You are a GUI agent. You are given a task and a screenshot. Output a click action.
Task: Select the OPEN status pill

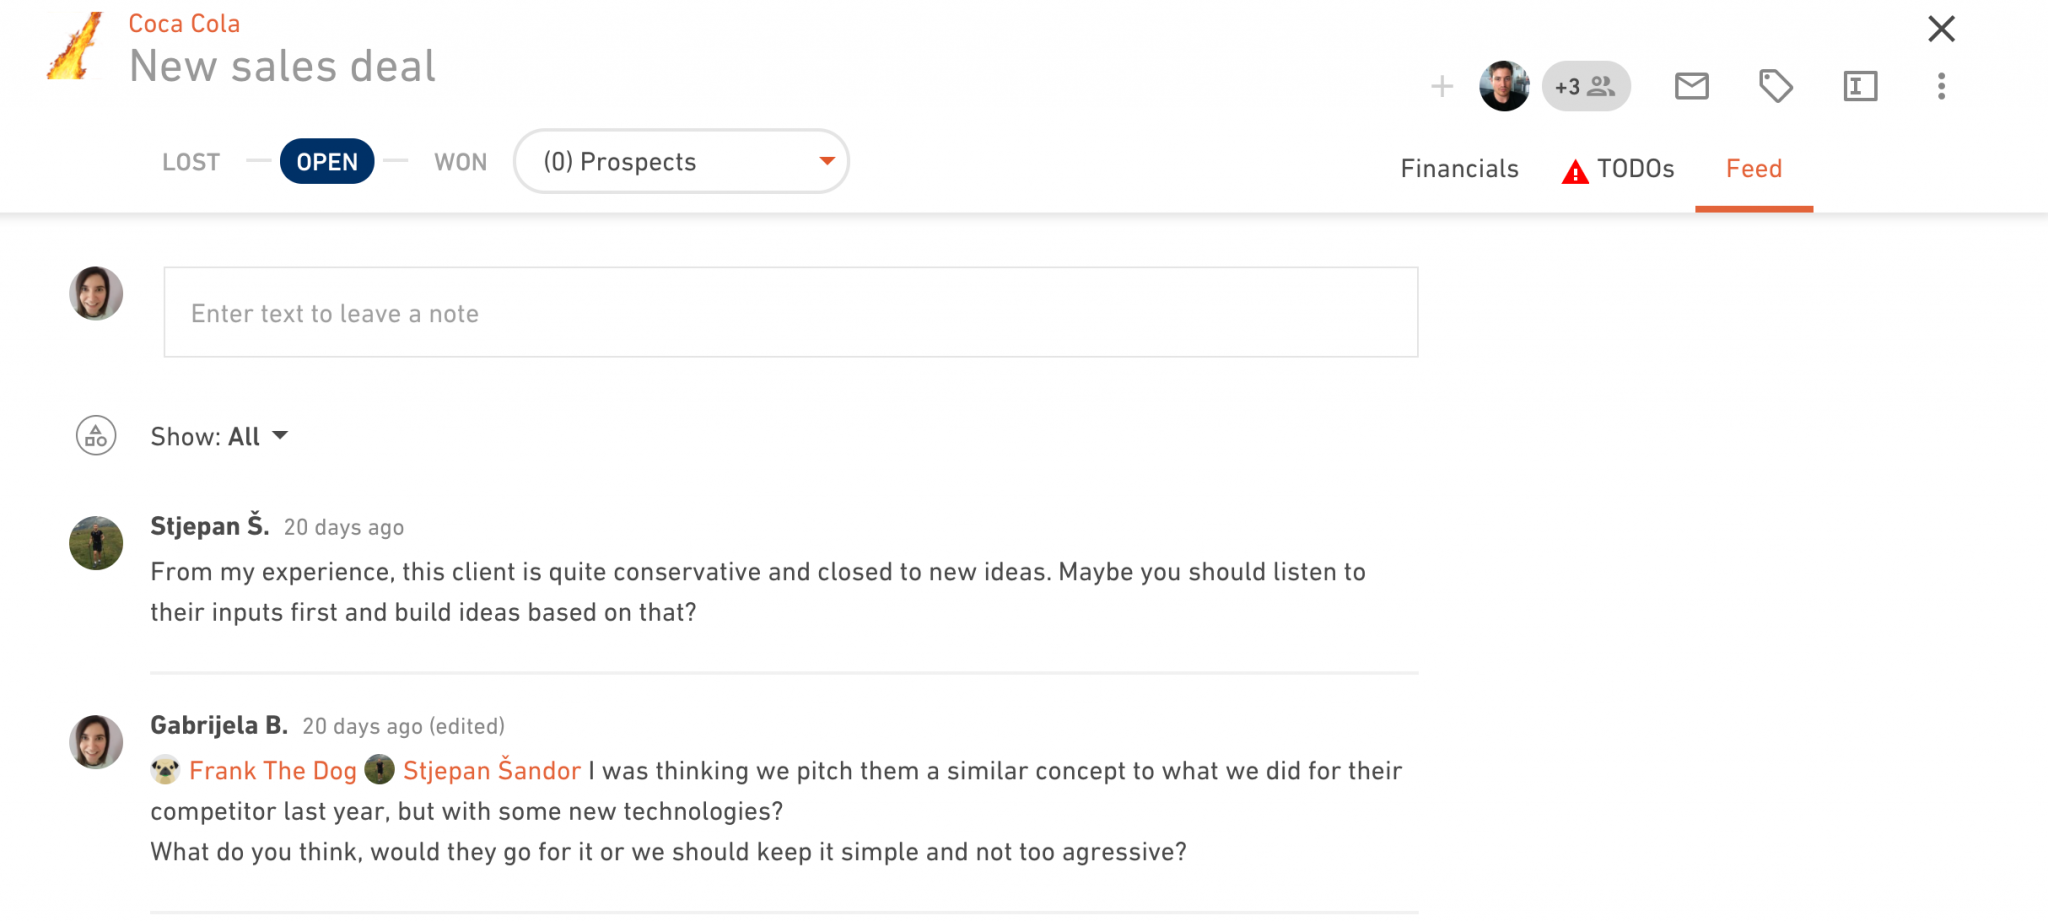pos(327,162)
